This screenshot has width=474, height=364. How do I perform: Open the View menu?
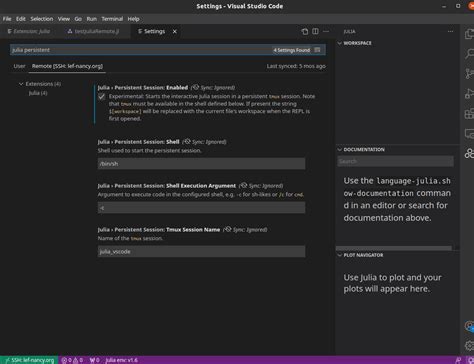(64, 19)
